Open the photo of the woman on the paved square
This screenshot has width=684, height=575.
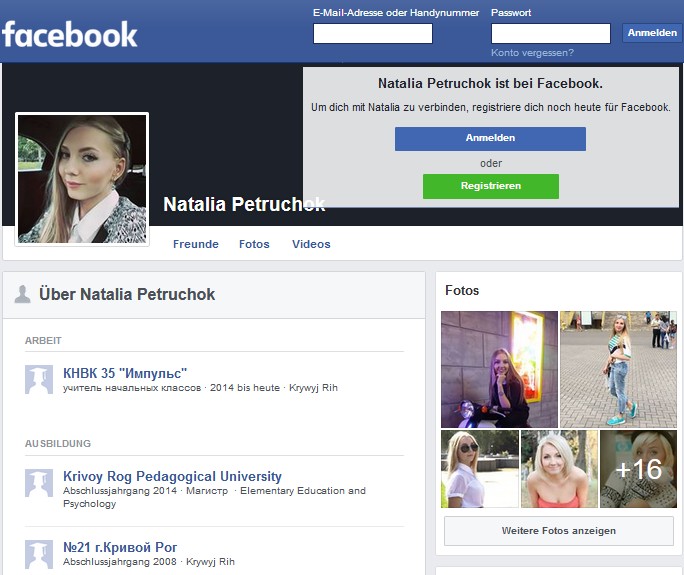pos(618,369)
